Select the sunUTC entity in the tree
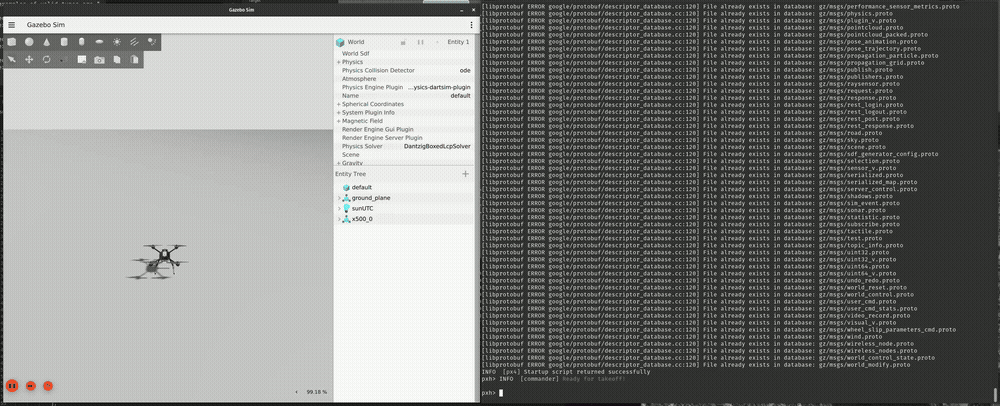 coord(361,208)
